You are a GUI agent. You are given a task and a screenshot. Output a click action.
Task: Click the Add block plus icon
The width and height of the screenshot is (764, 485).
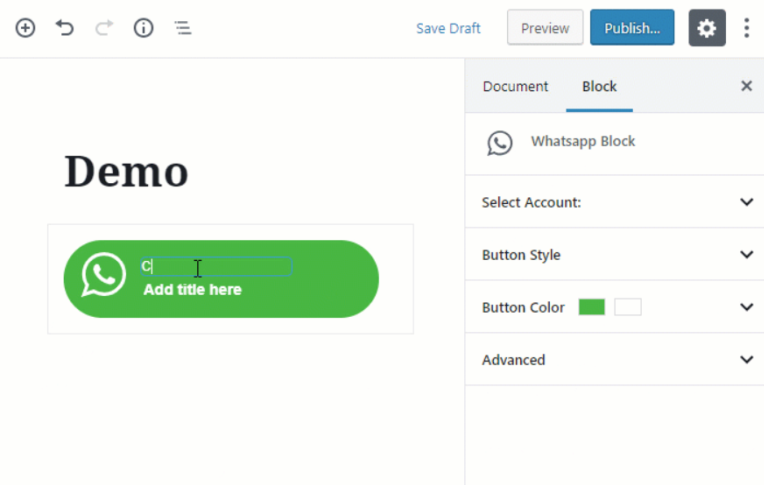pyautogui.click(x=25, y=28)
